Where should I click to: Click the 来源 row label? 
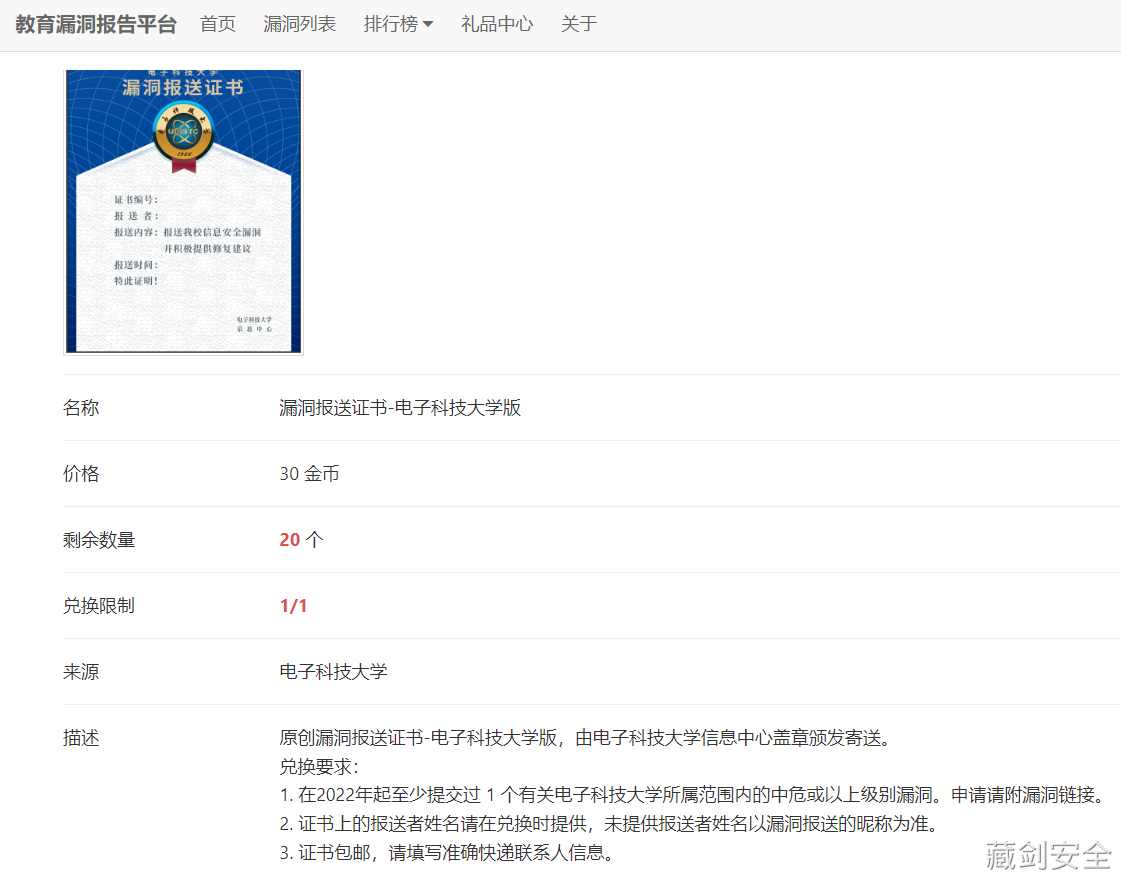click(81, 671)
